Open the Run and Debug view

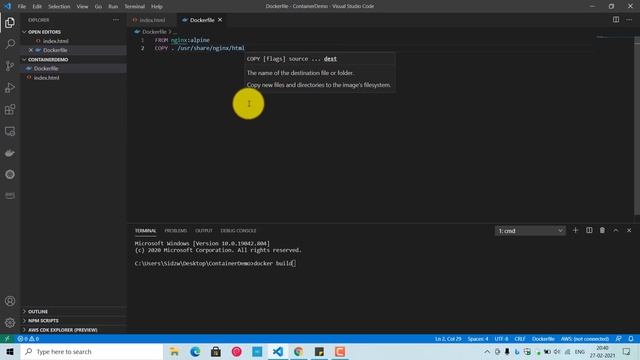(10, 88)
